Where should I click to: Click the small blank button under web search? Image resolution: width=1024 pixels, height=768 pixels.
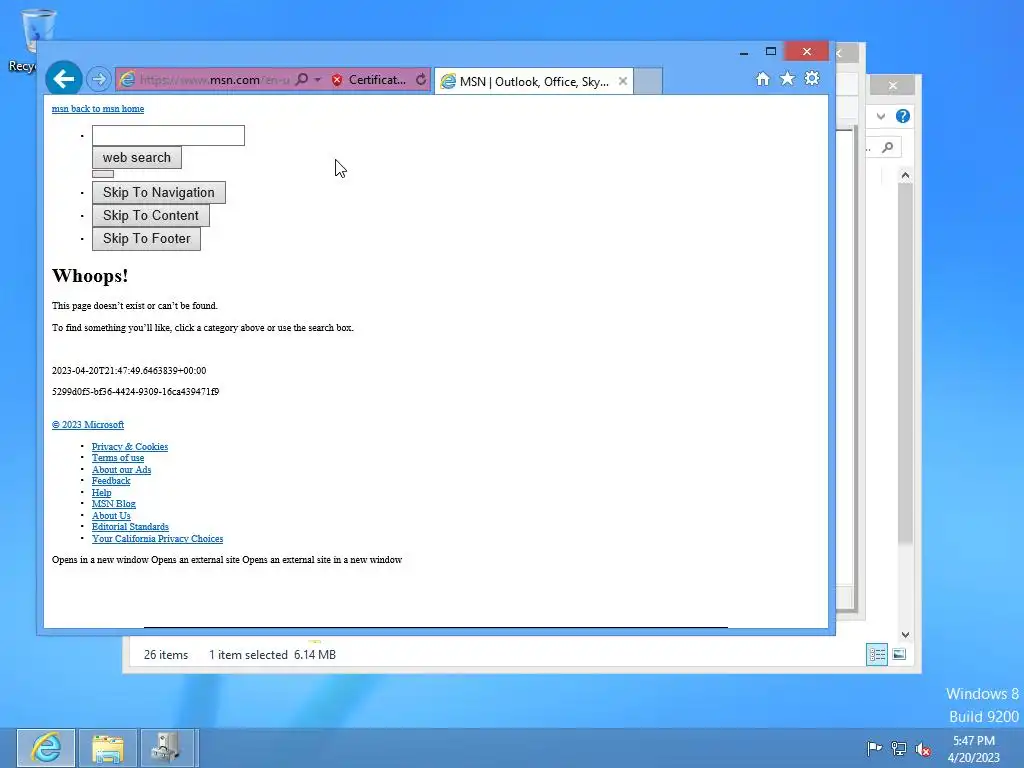click(x=103, y=174)
